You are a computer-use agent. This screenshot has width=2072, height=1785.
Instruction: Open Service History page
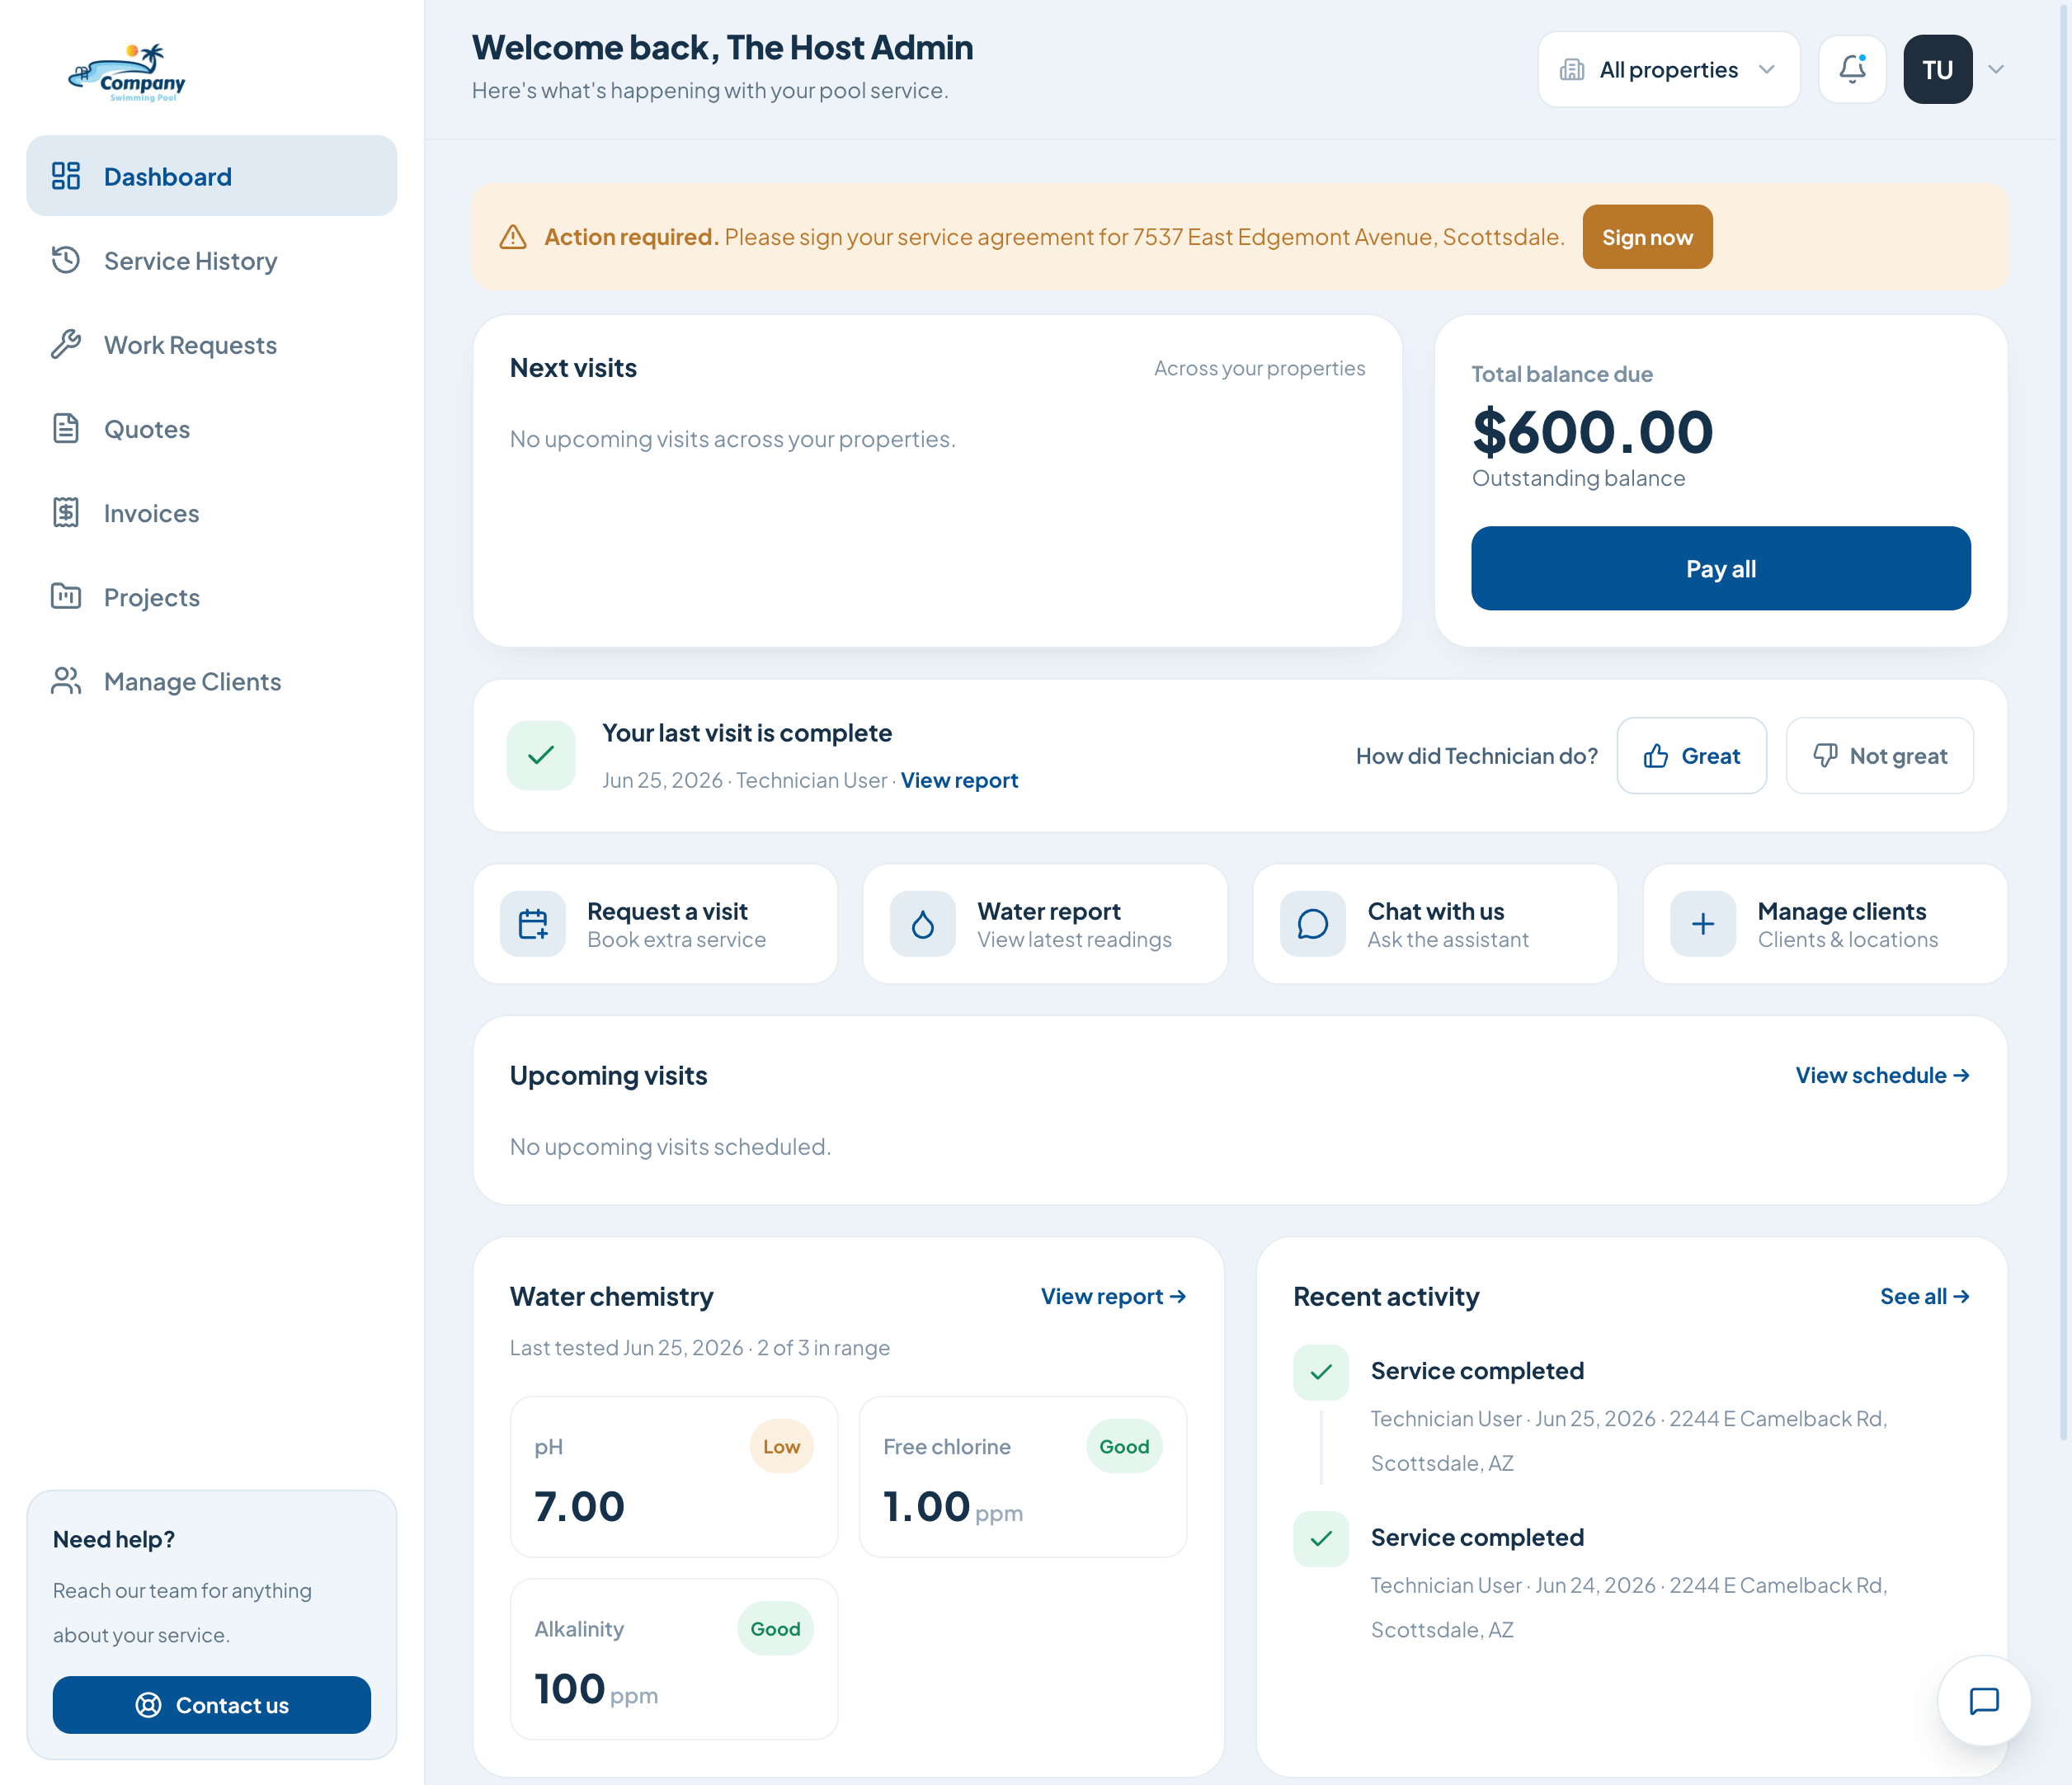(x=212, y=260)
